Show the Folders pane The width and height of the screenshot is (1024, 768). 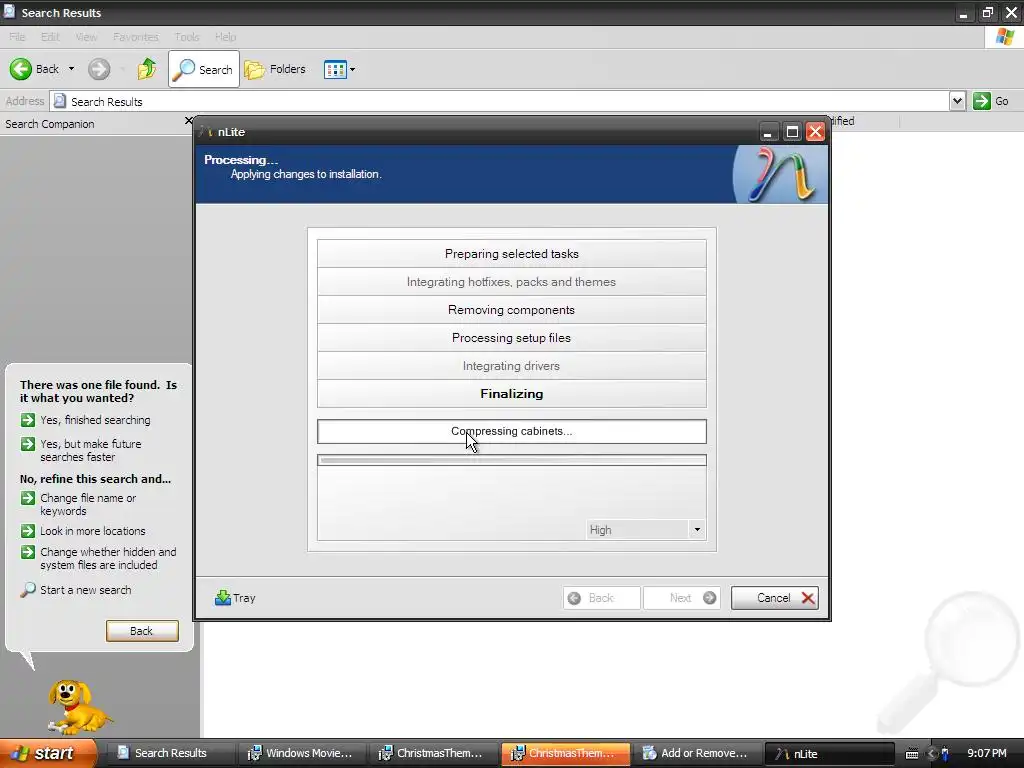(x=275, y=69)
